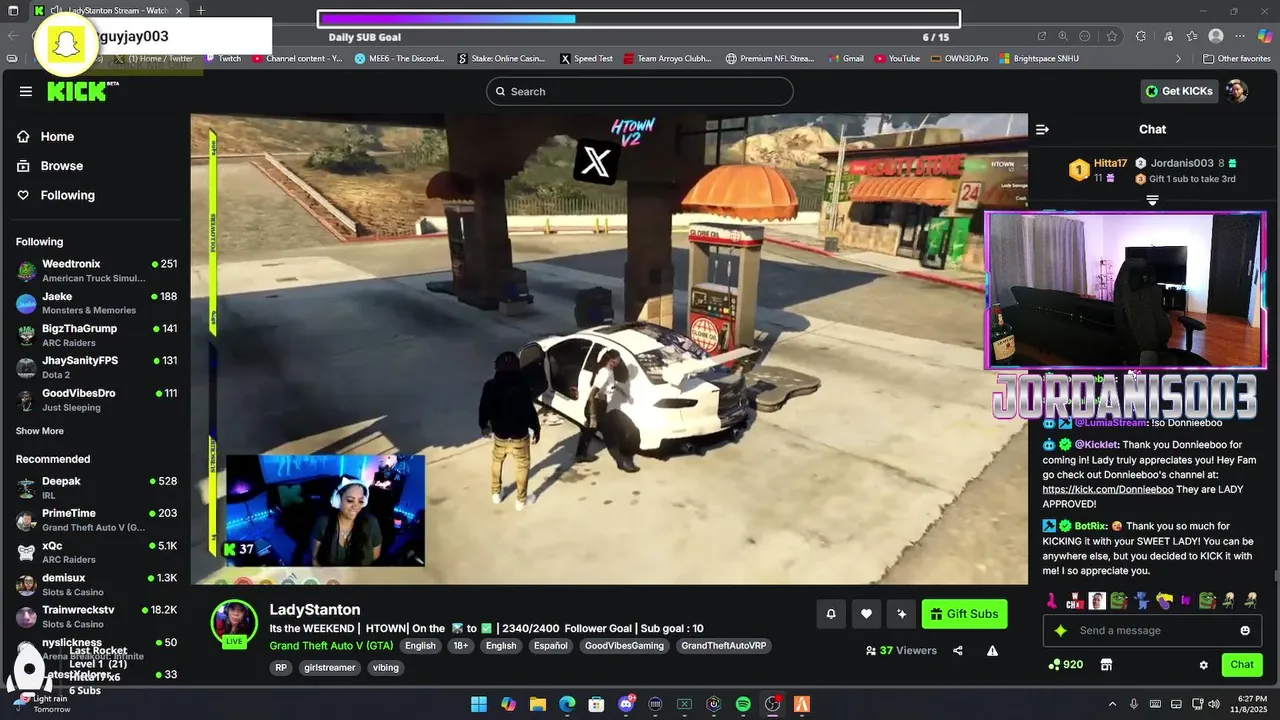Open the channel shop icon
Viewport: 1280px width, 720px height.
point(1106,665)
